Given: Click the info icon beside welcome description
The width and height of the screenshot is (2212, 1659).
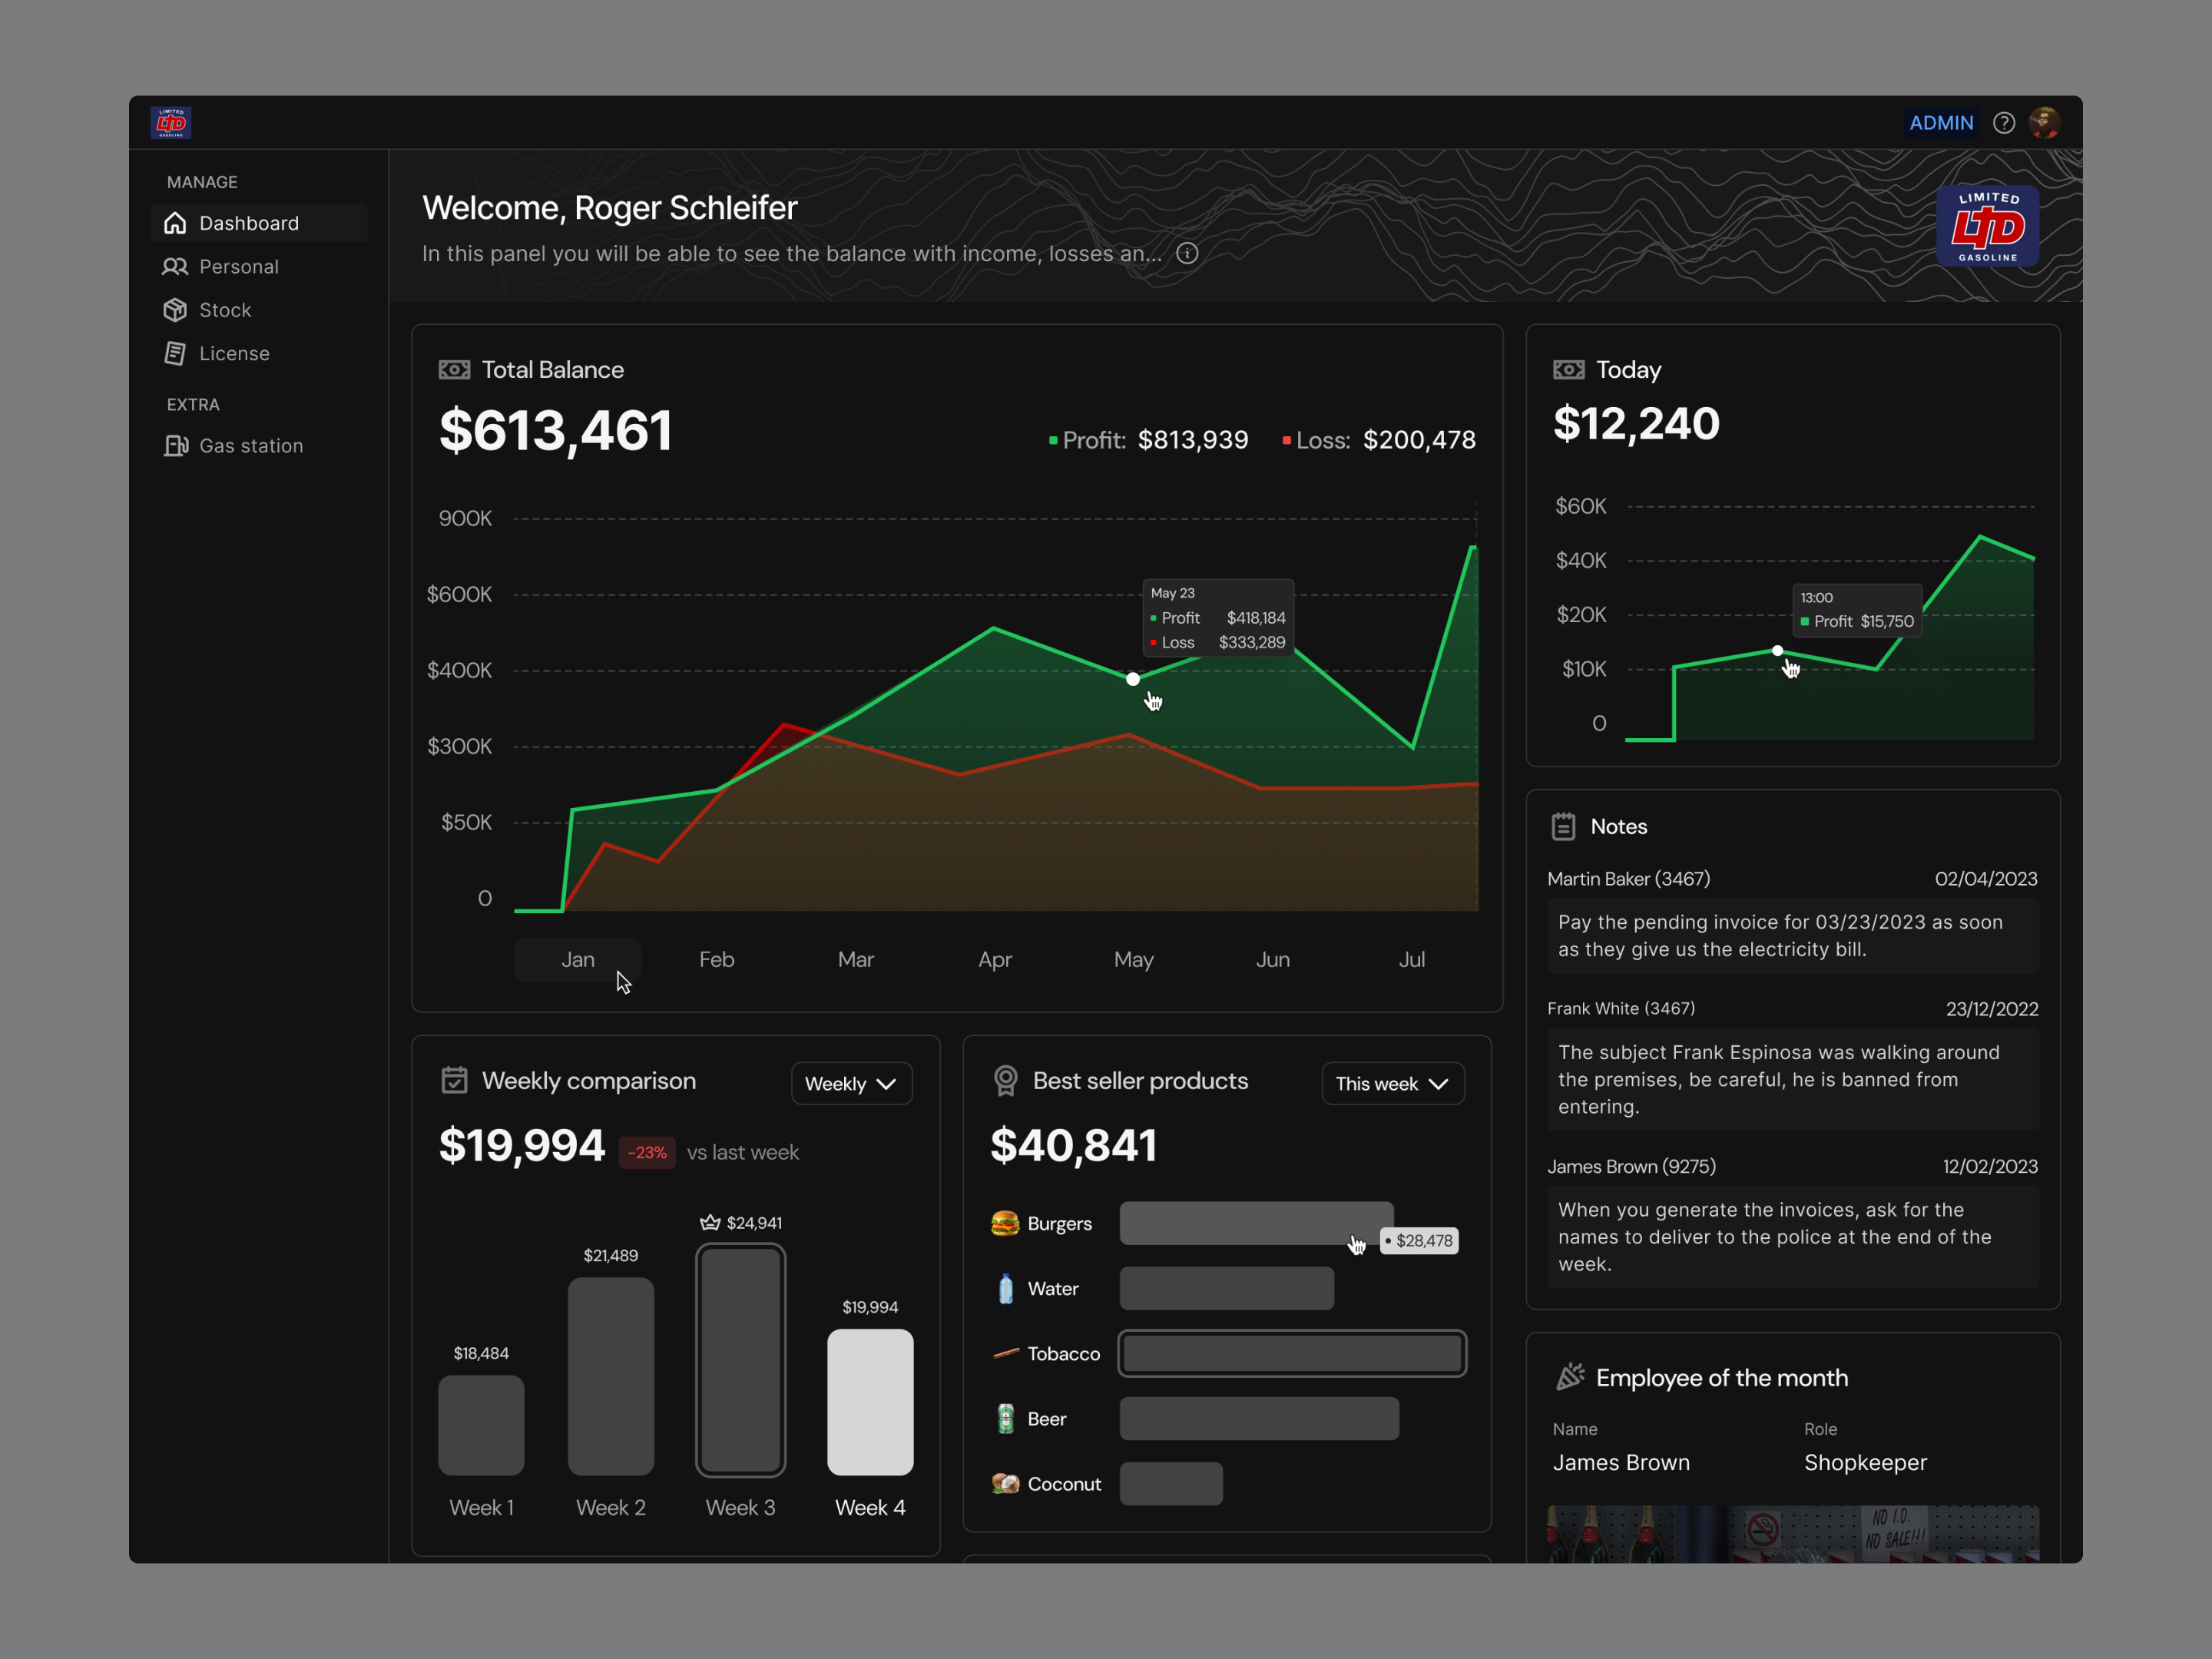Looking at the screenshot, I should pos(1187,253).
